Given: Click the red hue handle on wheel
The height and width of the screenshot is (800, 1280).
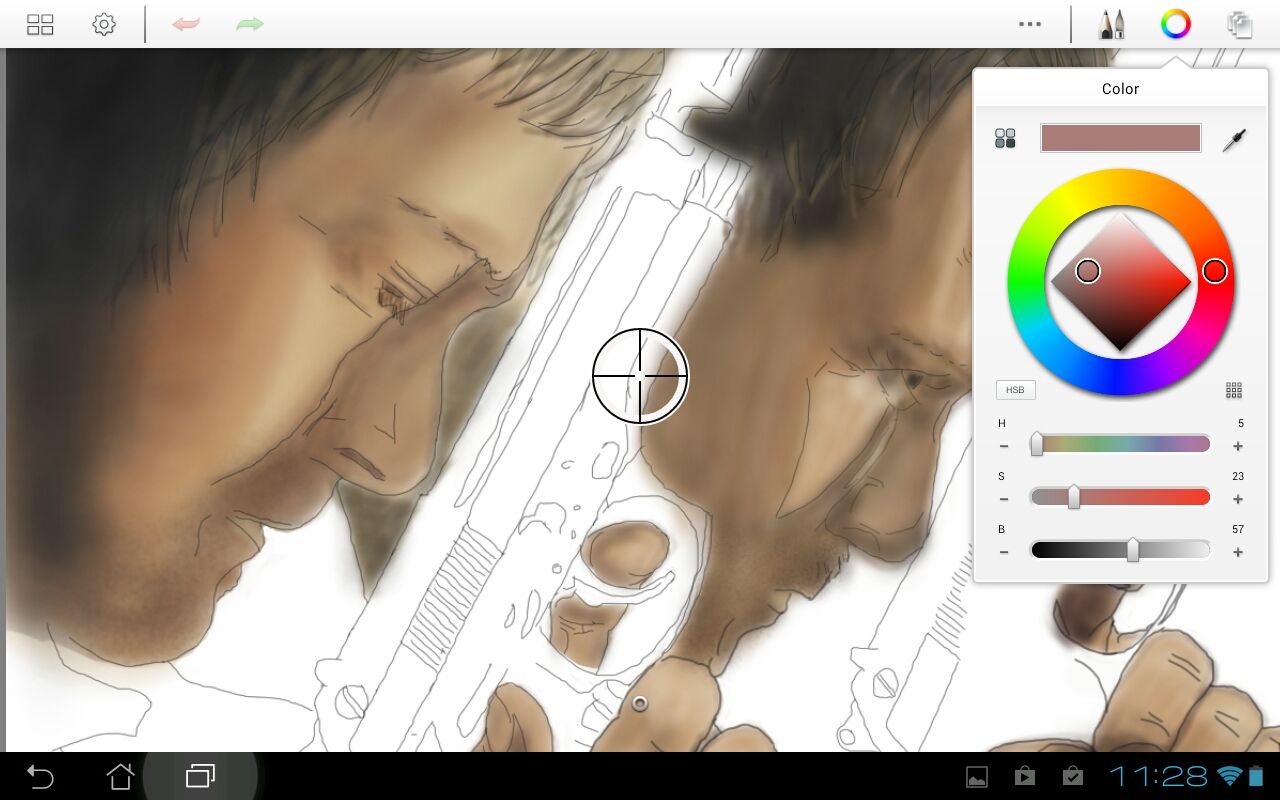Looking at the screenshot, I should 1215,271.
